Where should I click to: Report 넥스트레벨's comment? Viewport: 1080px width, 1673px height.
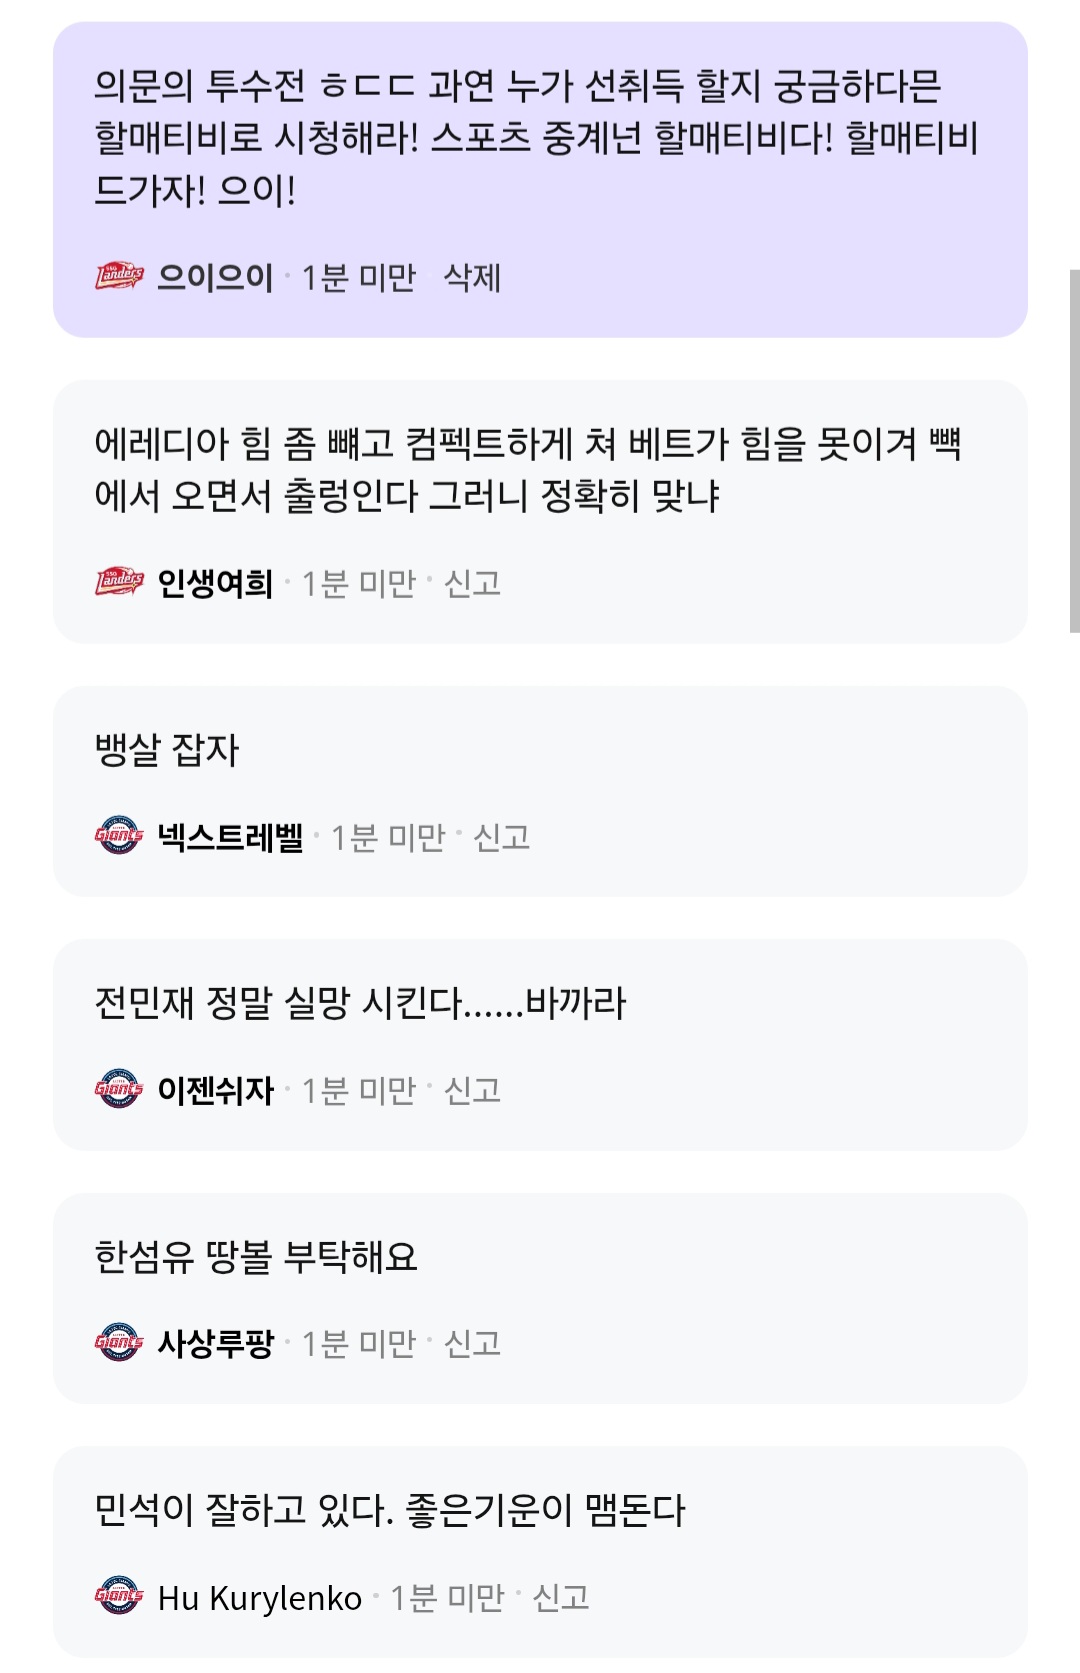(x=501, y=837)
